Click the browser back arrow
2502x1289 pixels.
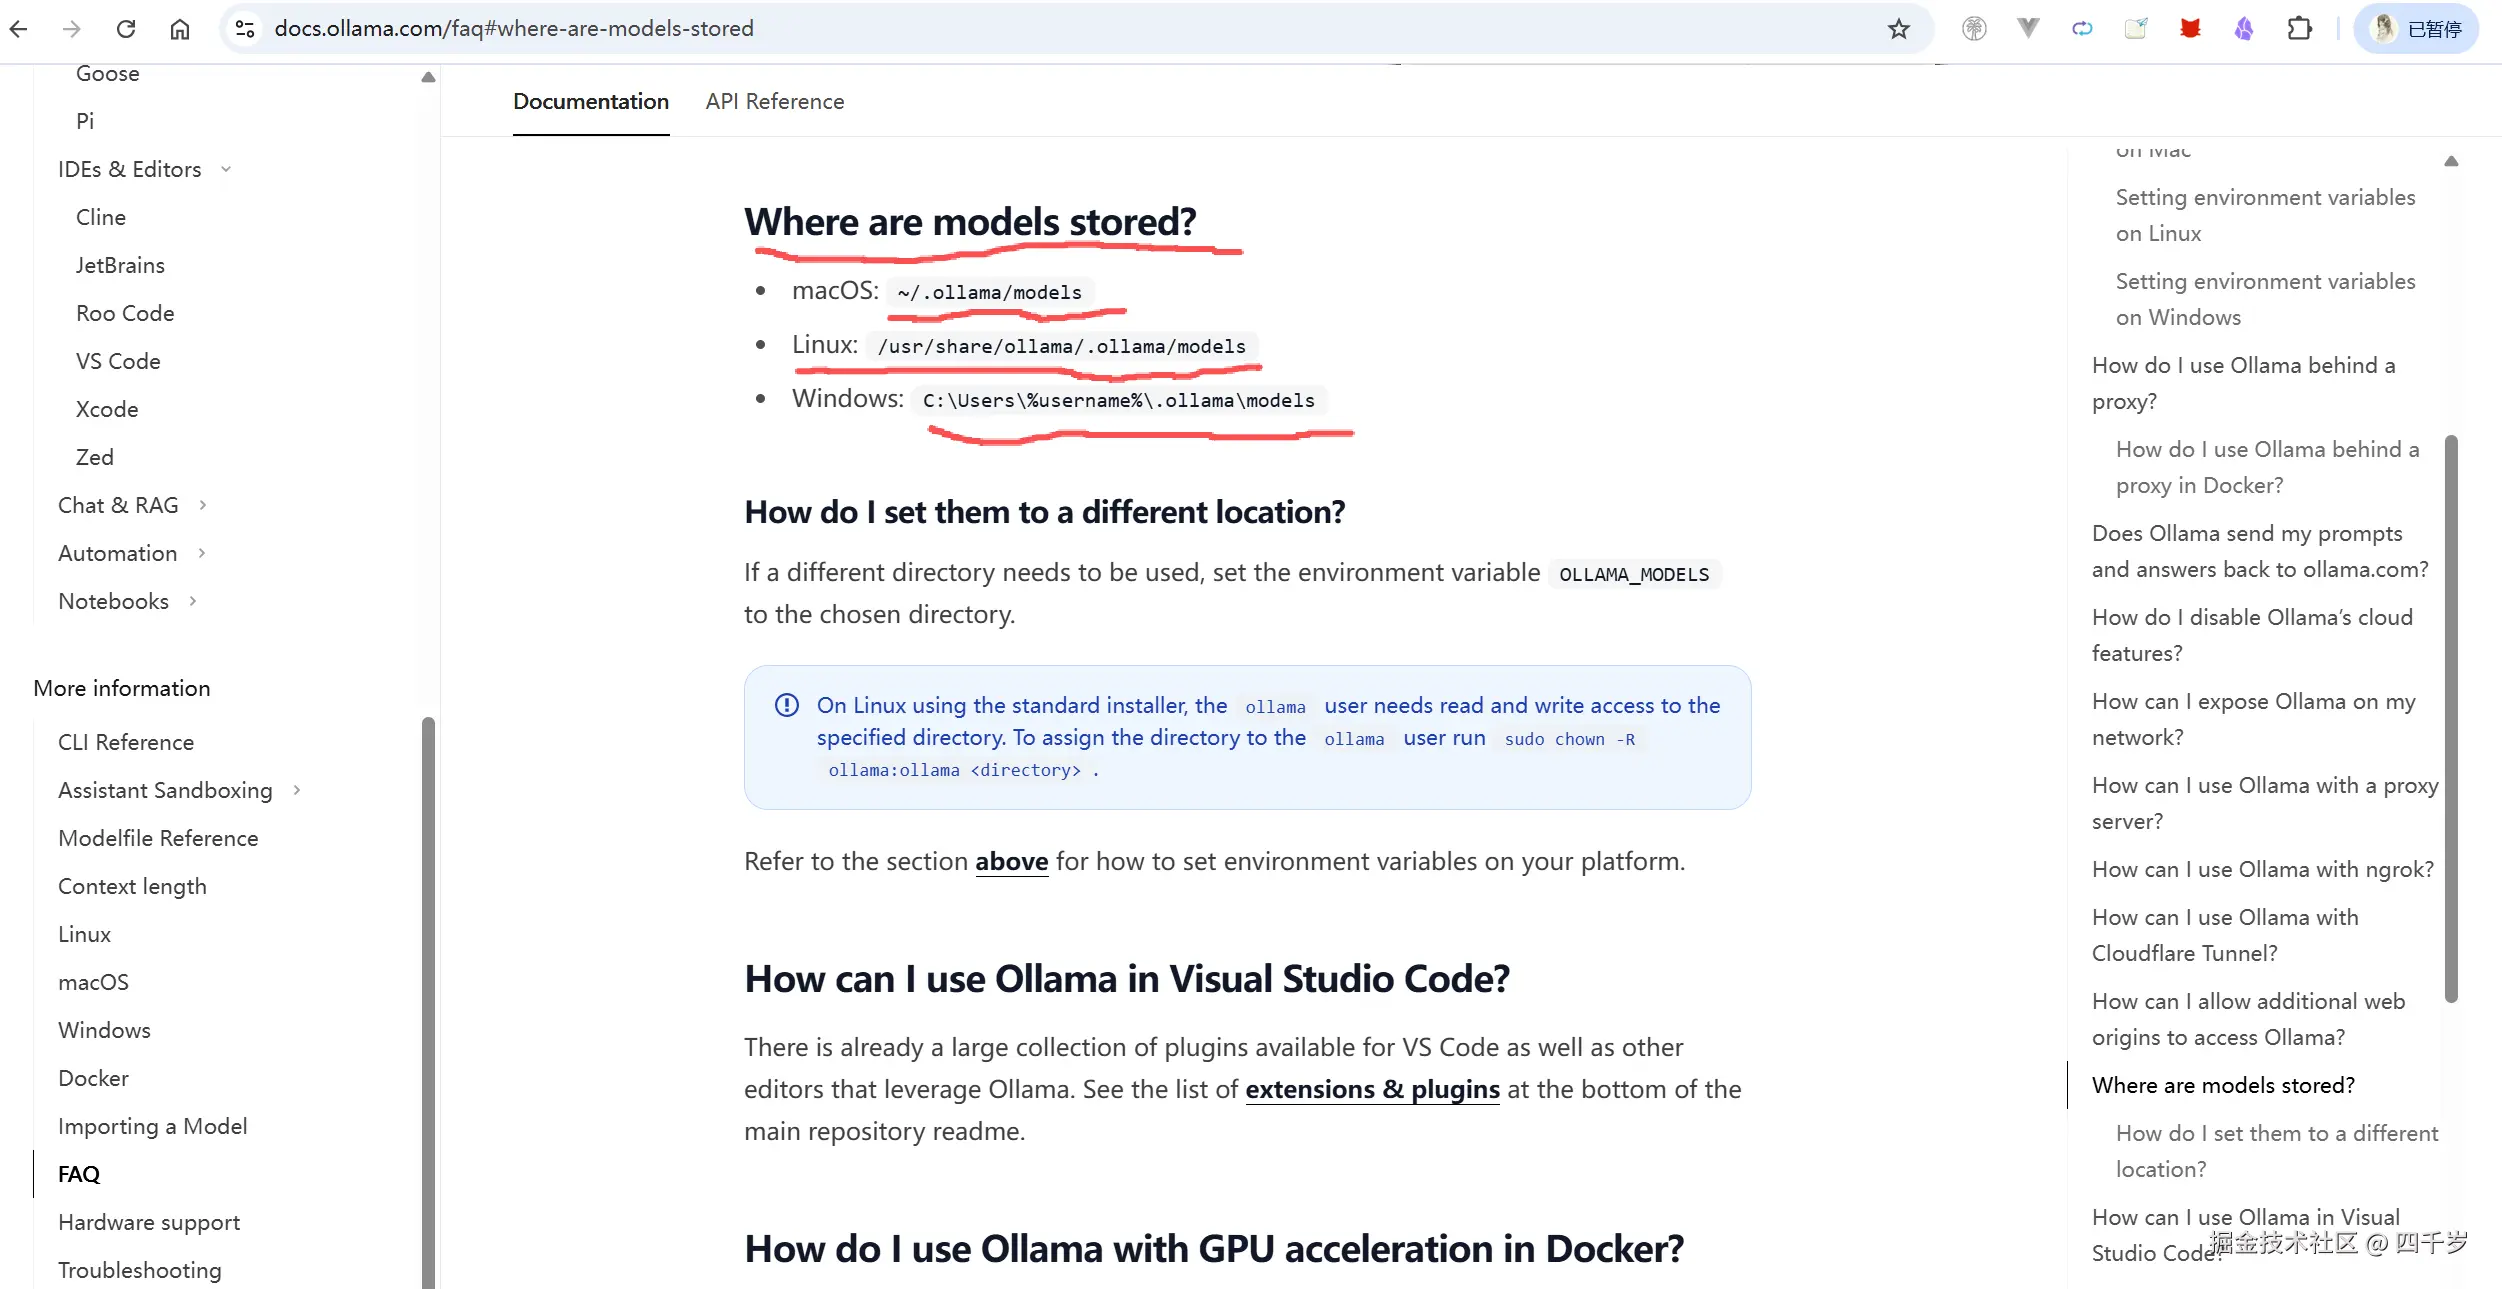tap(18, 29)
